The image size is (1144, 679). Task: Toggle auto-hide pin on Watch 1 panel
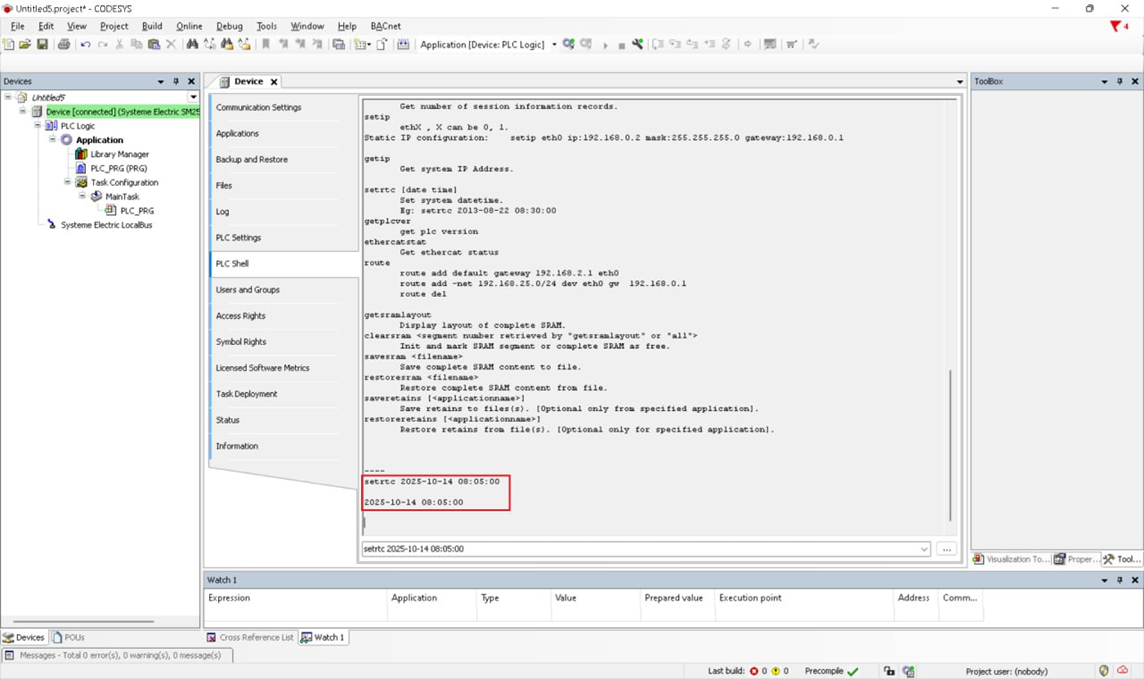point(1119,580)
